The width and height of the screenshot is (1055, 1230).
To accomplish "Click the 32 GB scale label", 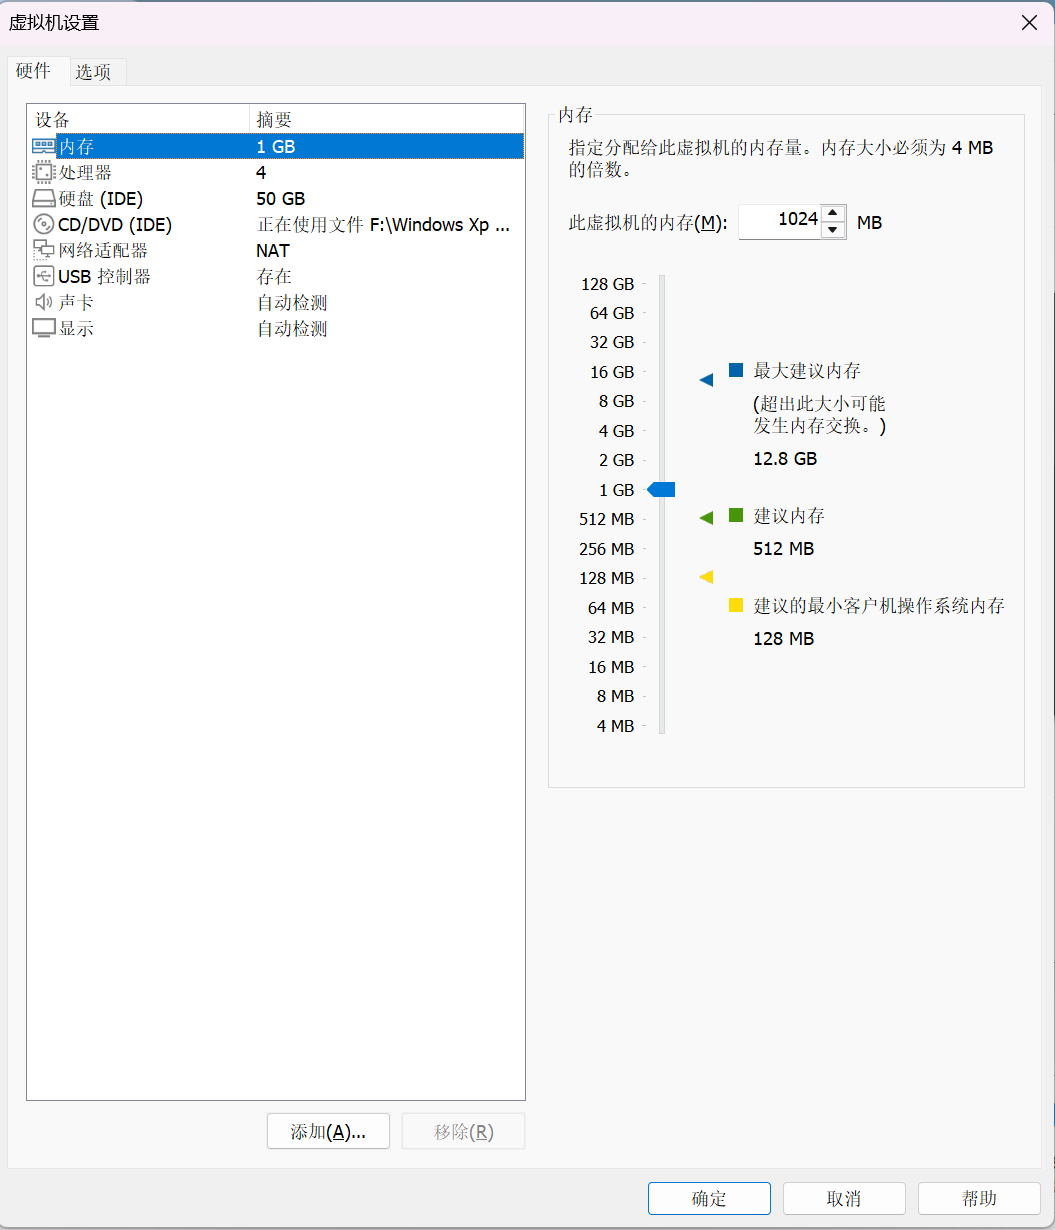I will (612, 342).
